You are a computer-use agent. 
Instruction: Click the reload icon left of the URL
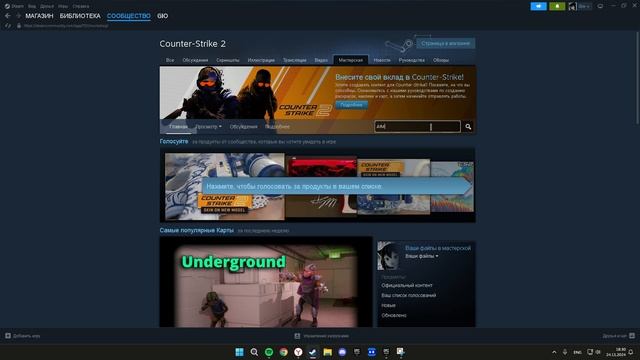pos(7,25)
